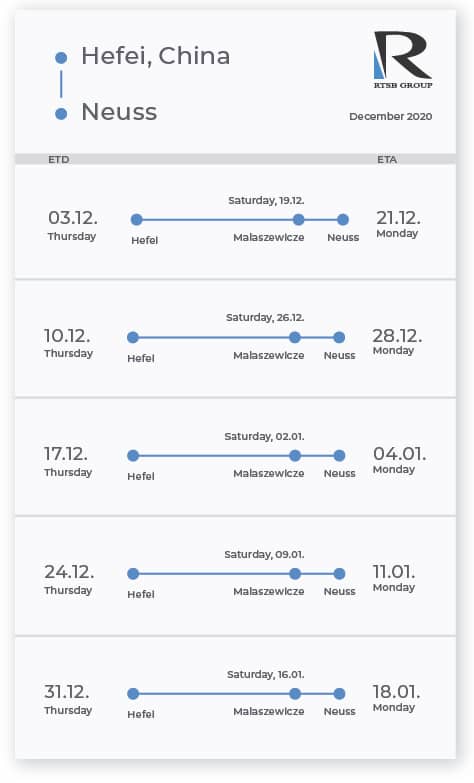474x783 pixels.
Task: Select Malaszewicze marker for Saturday, 26.12.
Action: click(295, 338)
